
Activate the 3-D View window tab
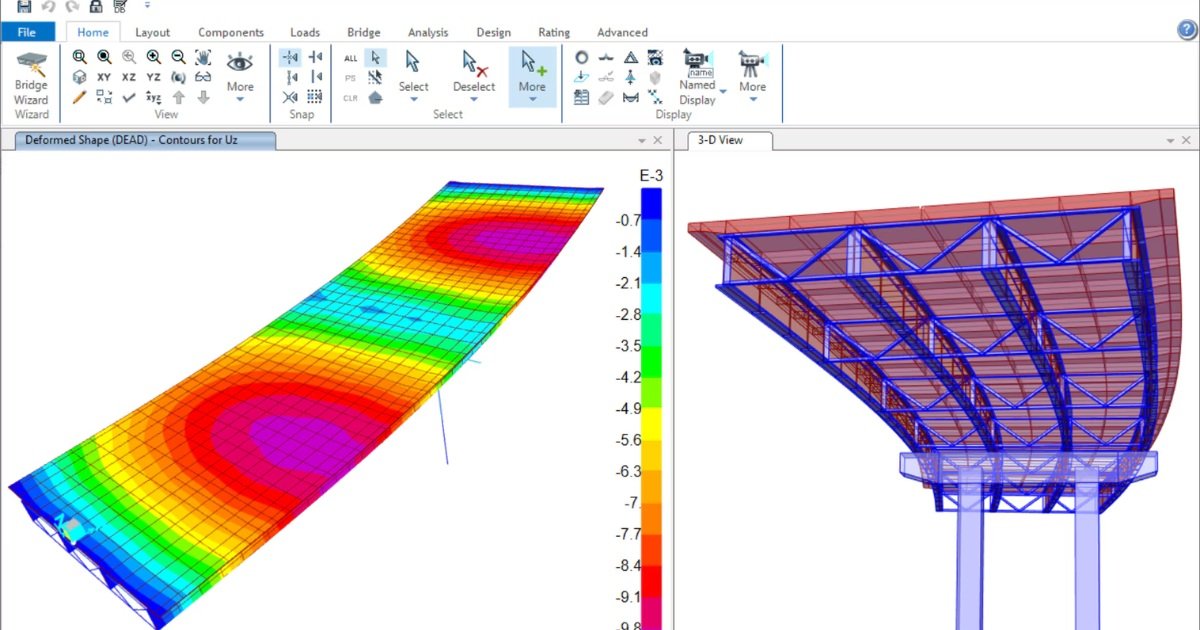click(x=720, y=140)
